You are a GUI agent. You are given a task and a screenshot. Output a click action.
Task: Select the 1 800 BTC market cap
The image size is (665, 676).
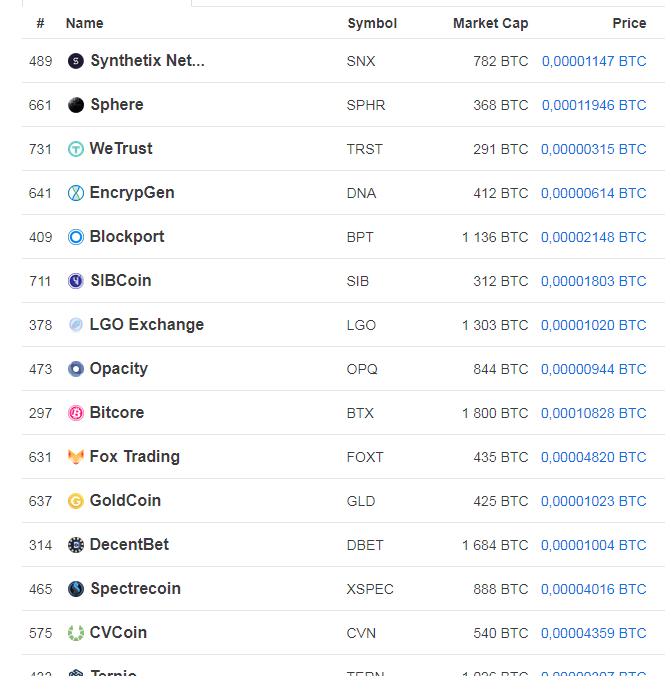click(x=495, y=413)
